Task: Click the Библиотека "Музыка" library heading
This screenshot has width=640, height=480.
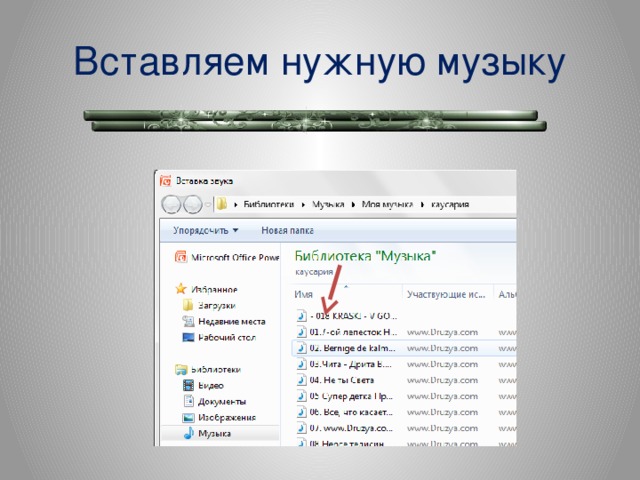Action: point(365,256)
